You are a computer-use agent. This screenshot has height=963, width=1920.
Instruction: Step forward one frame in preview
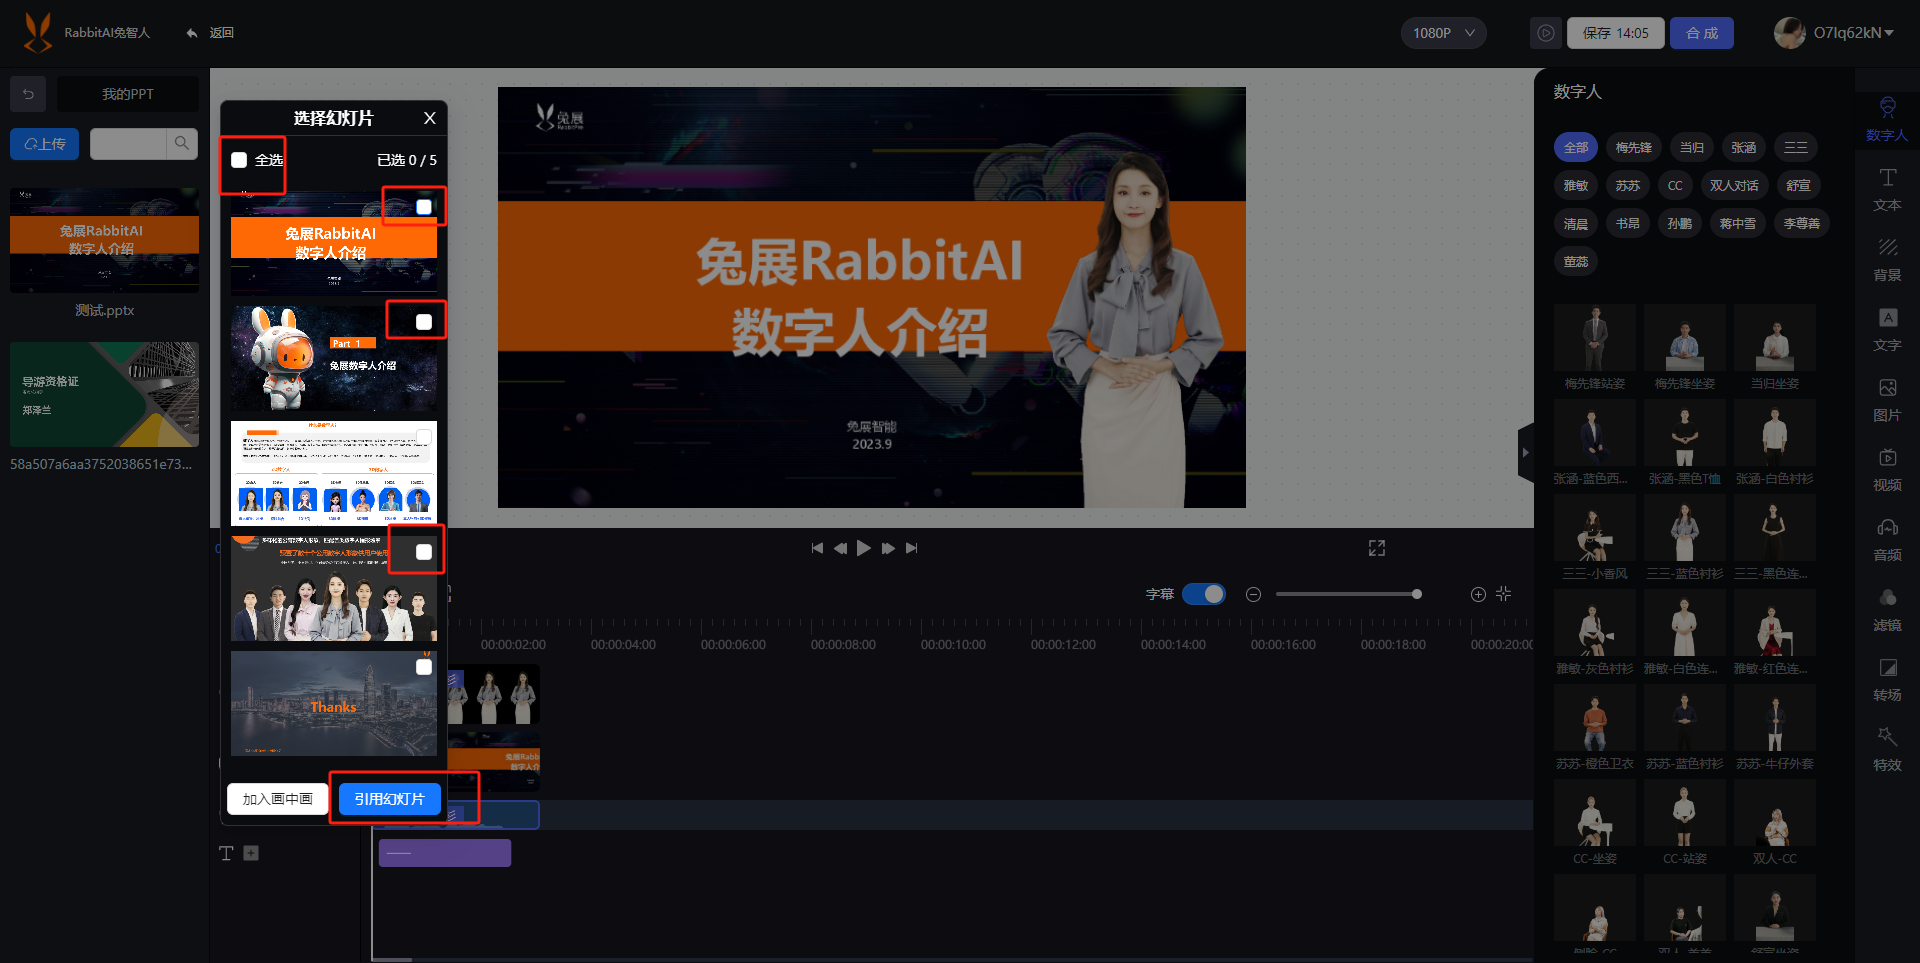click(x=888, y=548)
